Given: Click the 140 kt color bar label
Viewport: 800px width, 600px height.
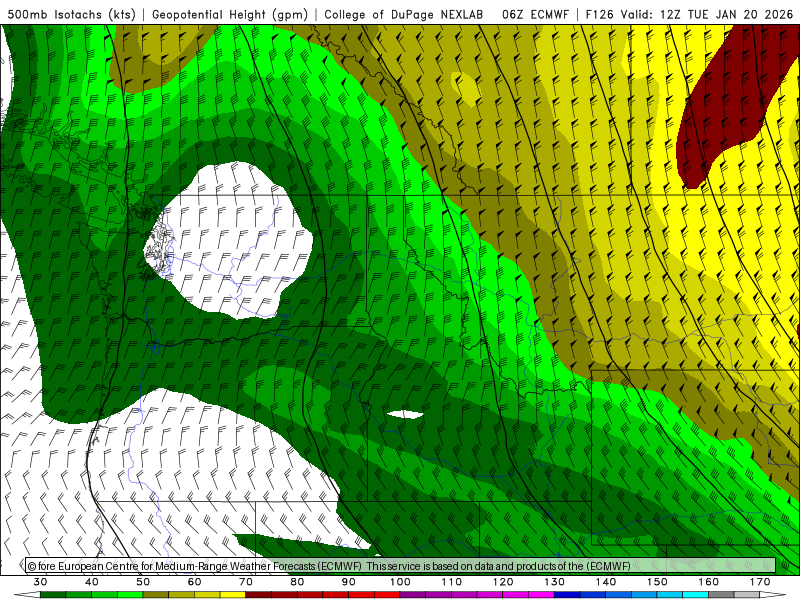Looking at the screenshot, I should (x=606, y=582).
